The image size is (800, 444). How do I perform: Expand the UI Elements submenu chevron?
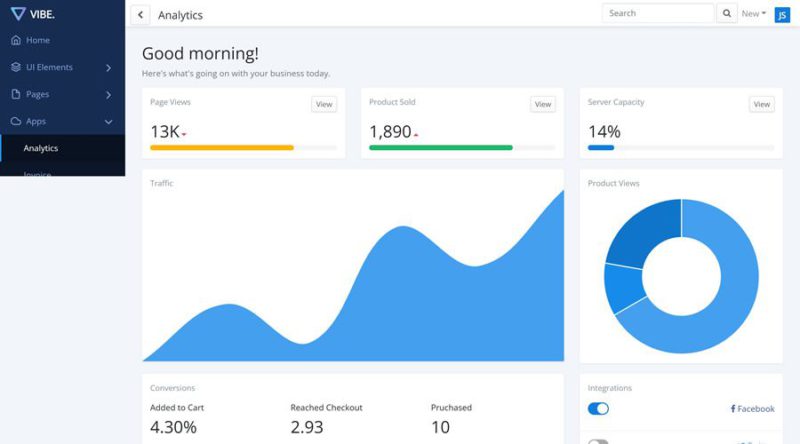point(108,68)
